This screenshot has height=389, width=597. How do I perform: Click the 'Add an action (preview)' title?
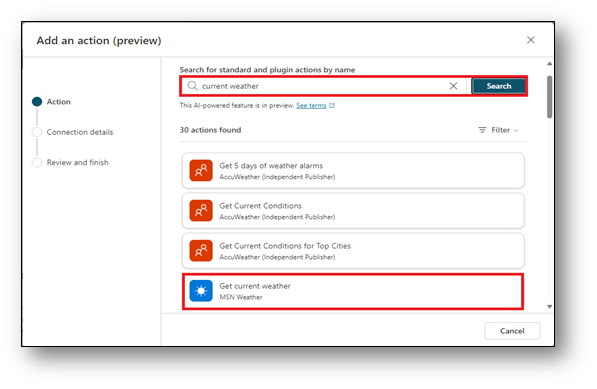point(99,41)
